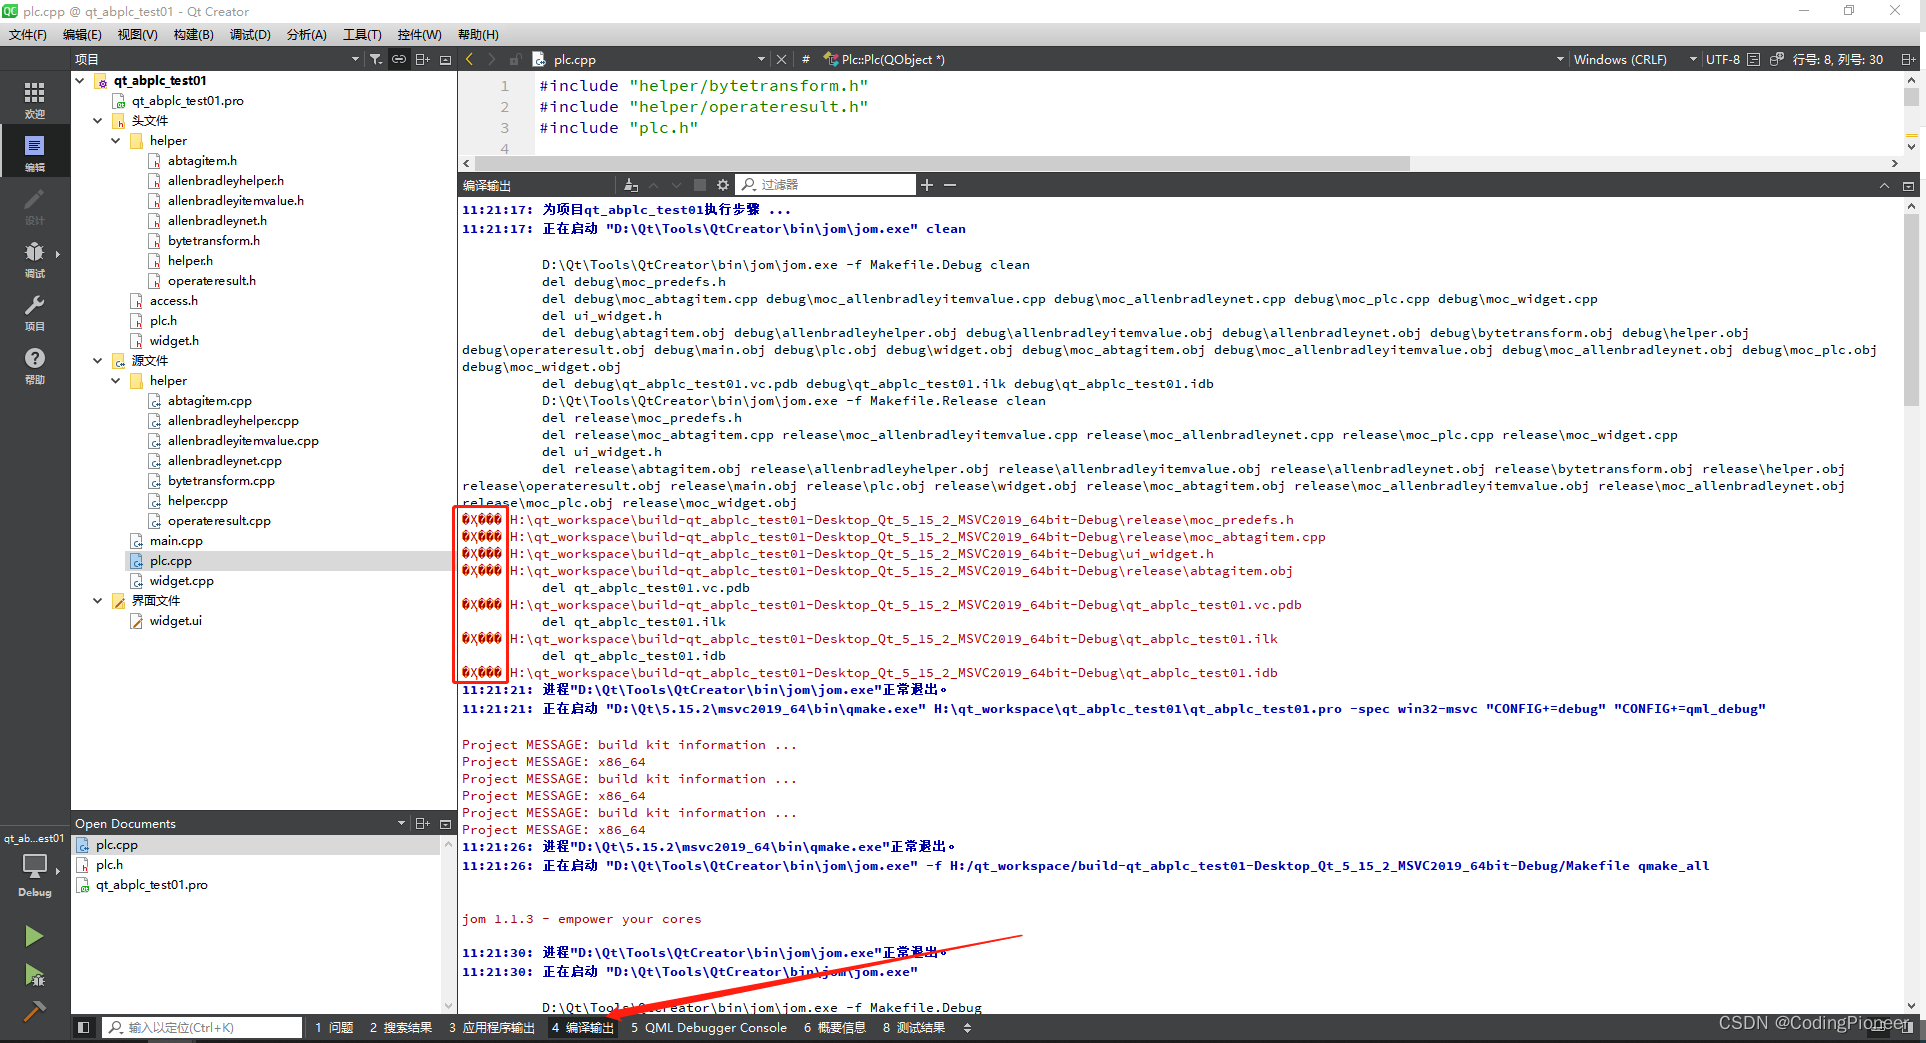The width and height of the screenshot is (1926, 1043).
Task: Select widget.ui in the project tree
Action: 175,621
